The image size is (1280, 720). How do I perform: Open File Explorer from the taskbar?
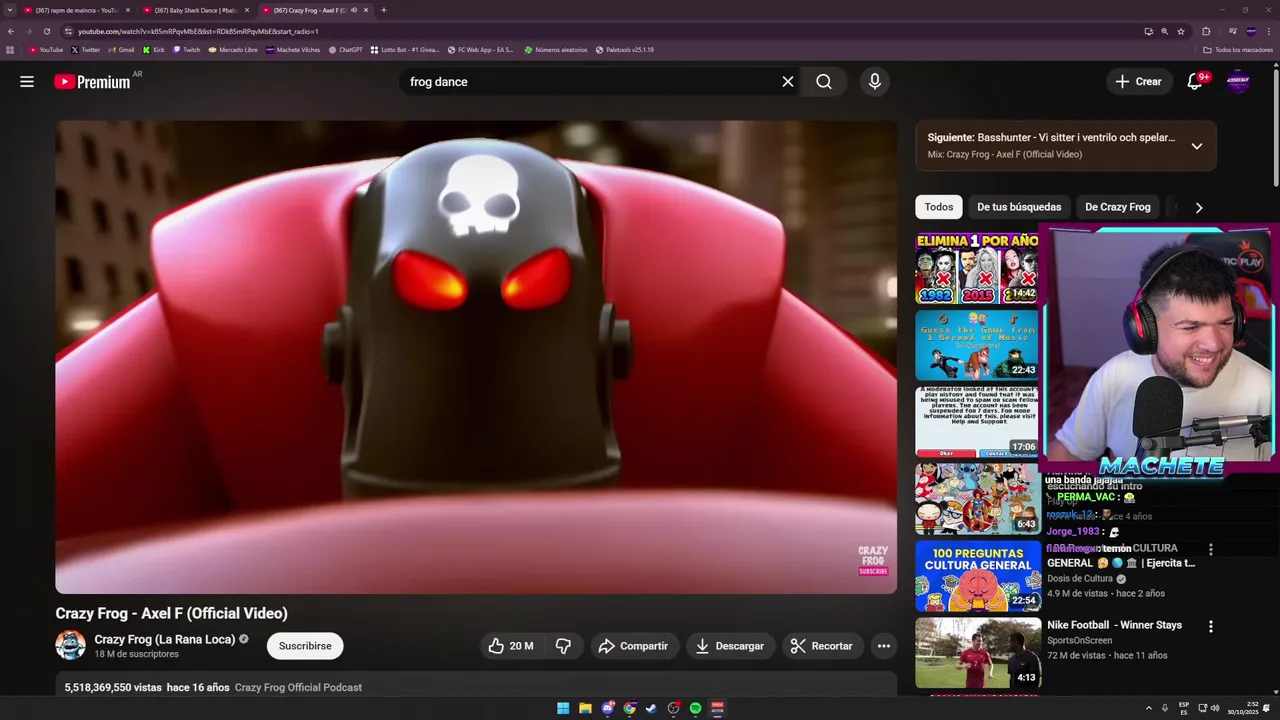(x=585, y=708)
